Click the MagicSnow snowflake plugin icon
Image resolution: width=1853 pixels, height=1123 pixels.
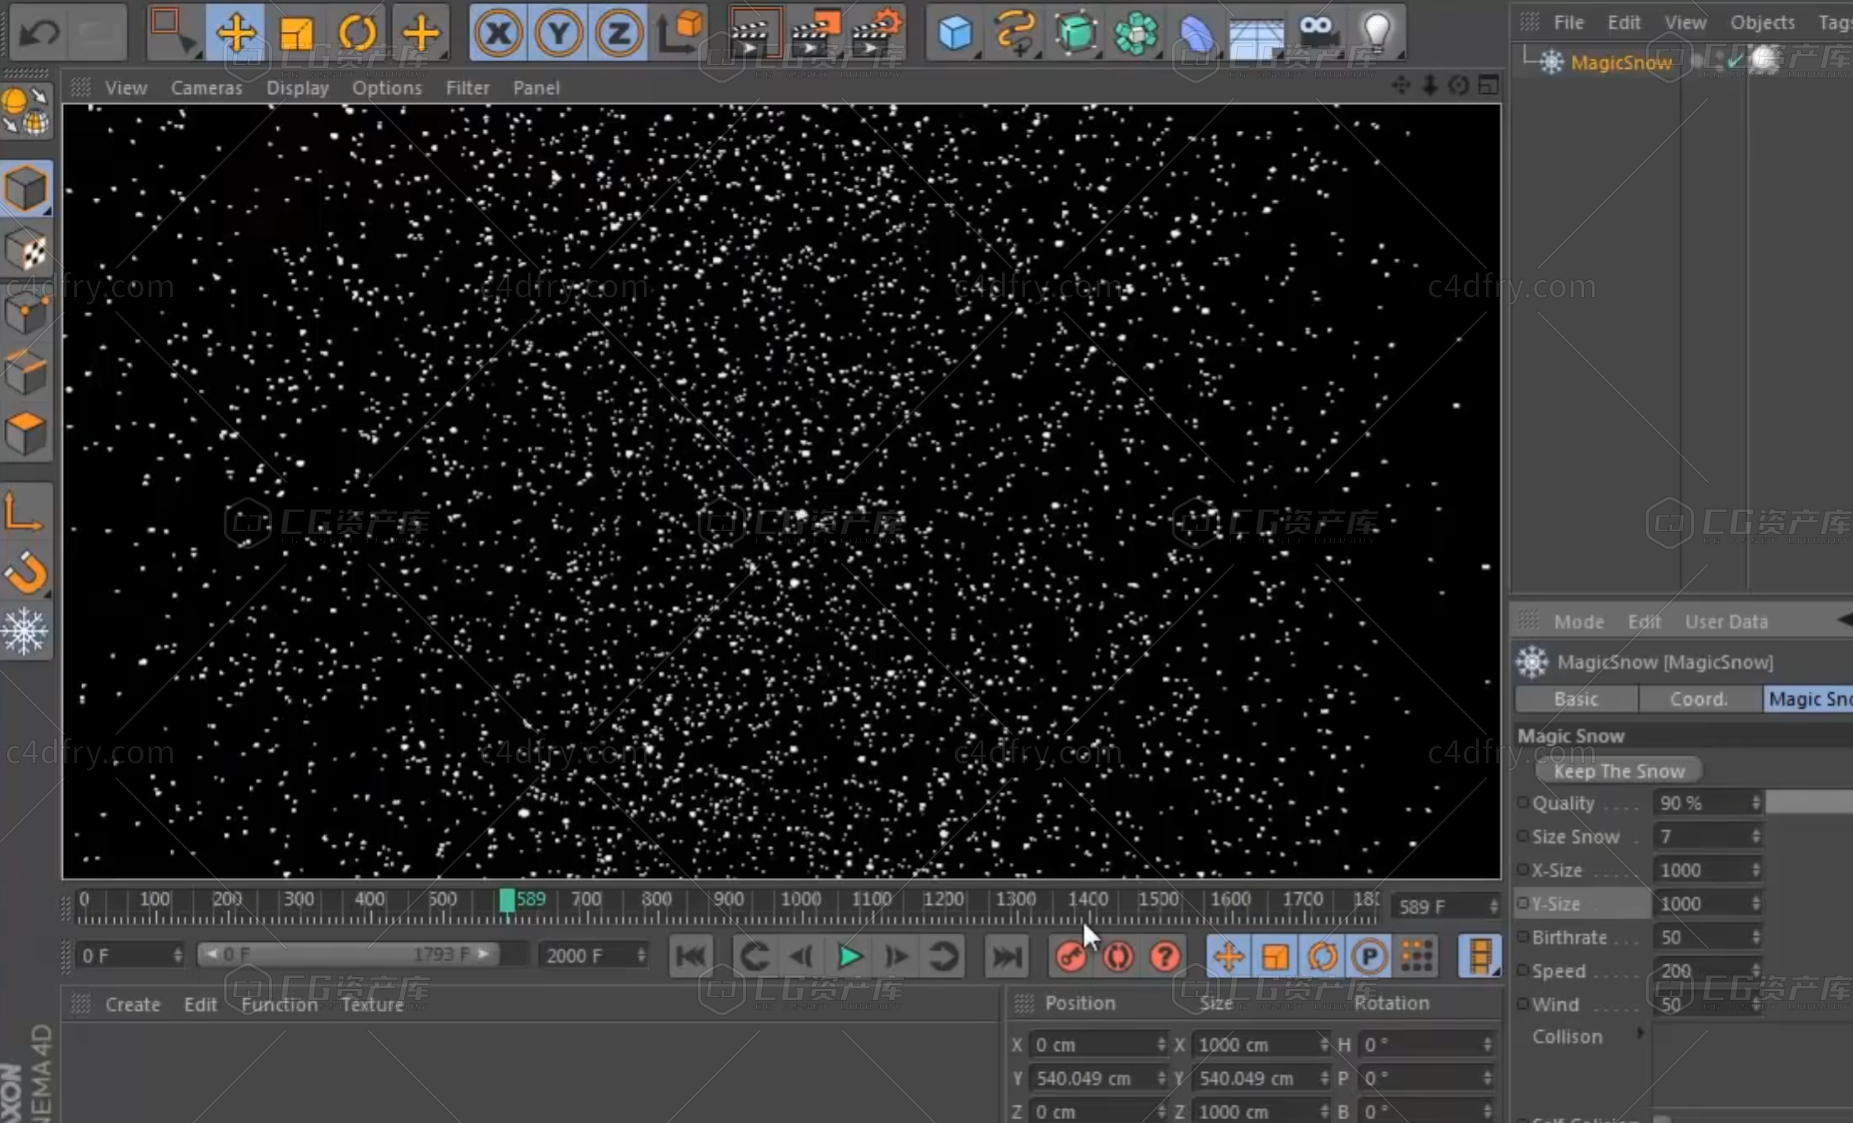25,631
